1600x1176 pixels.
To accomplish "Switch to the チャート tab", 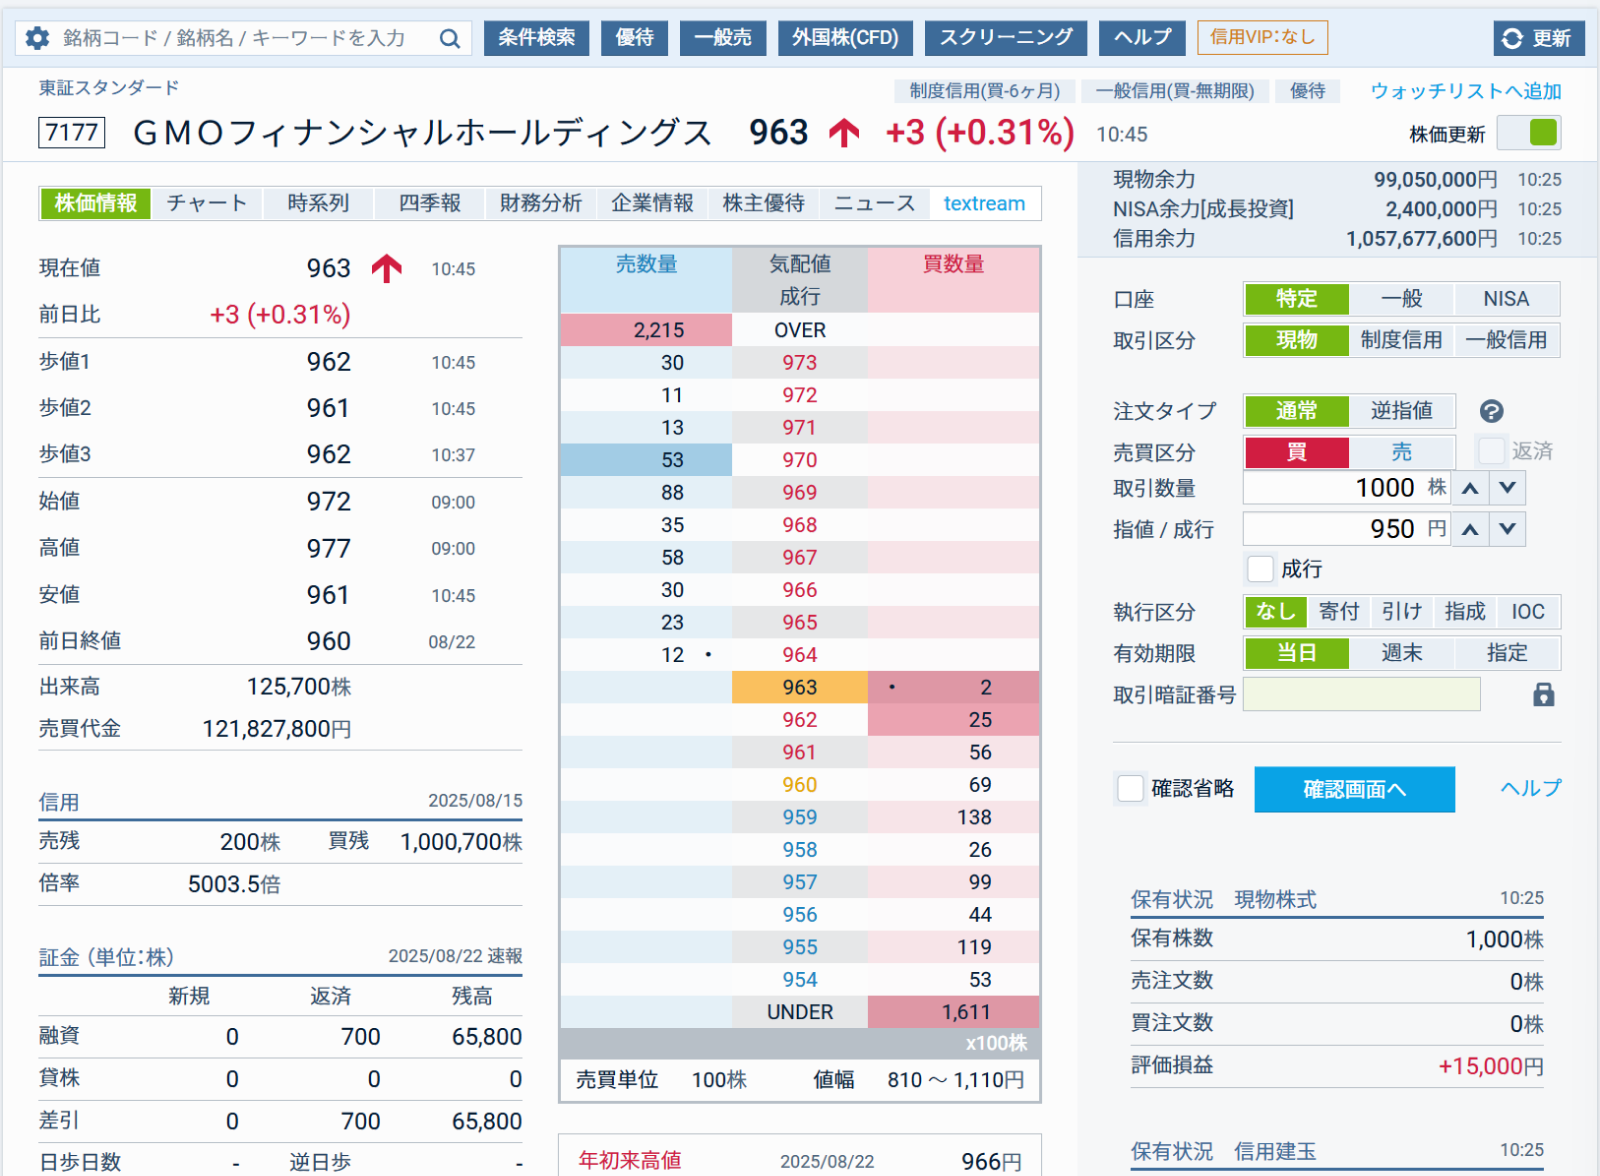I will pyautogui.click(x=207, y=203).
